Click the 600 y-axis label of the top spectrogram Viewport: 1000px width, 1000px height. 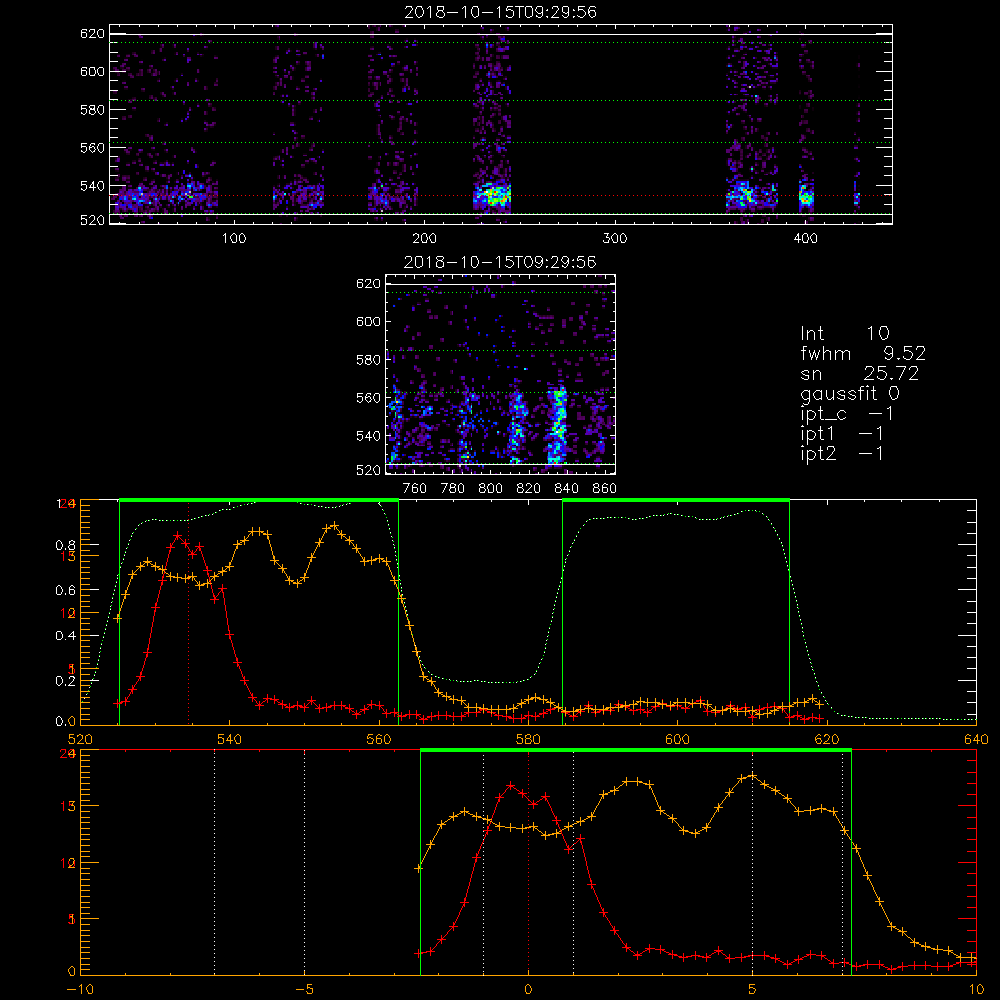[92, 71]
